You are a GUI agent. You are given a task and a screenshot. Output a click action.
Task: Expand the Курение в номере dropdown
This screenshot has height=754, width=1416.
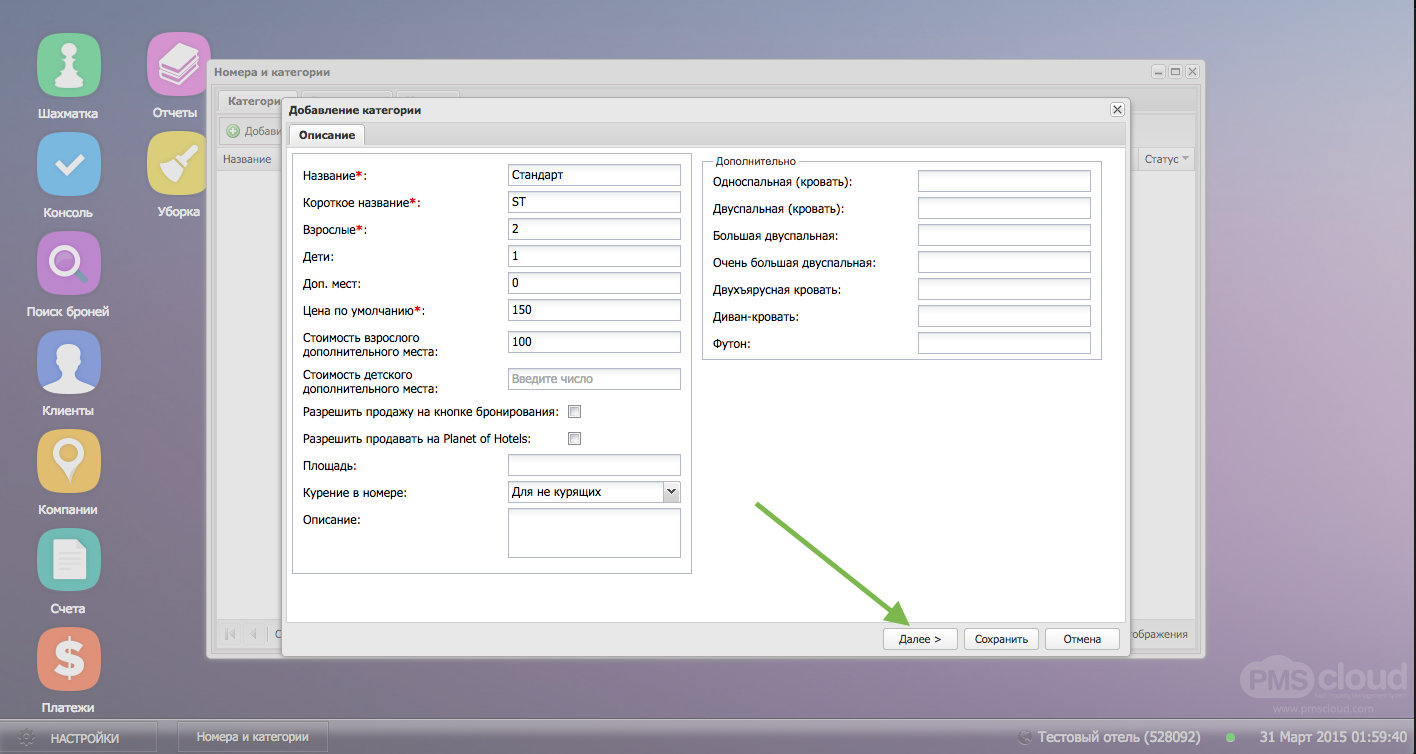pos(671,492)
